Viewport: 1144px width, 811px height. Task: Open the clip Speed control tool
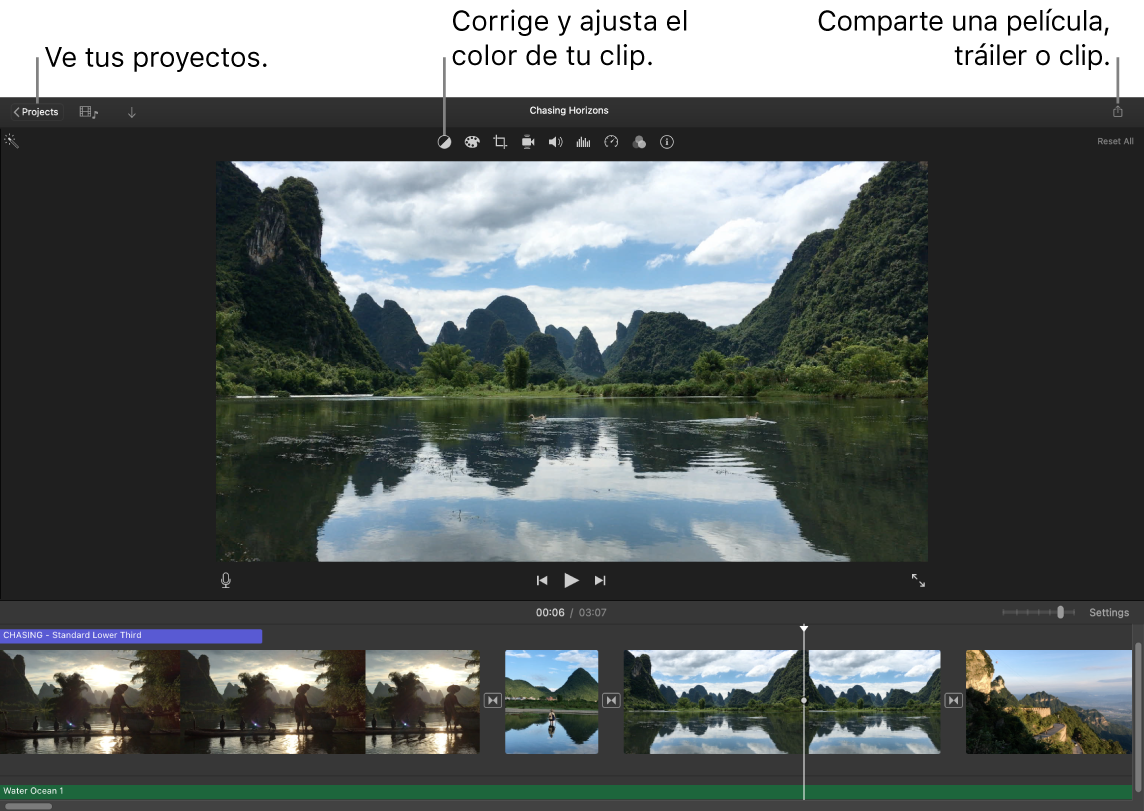pyautogui.click(x=612, y=141)
